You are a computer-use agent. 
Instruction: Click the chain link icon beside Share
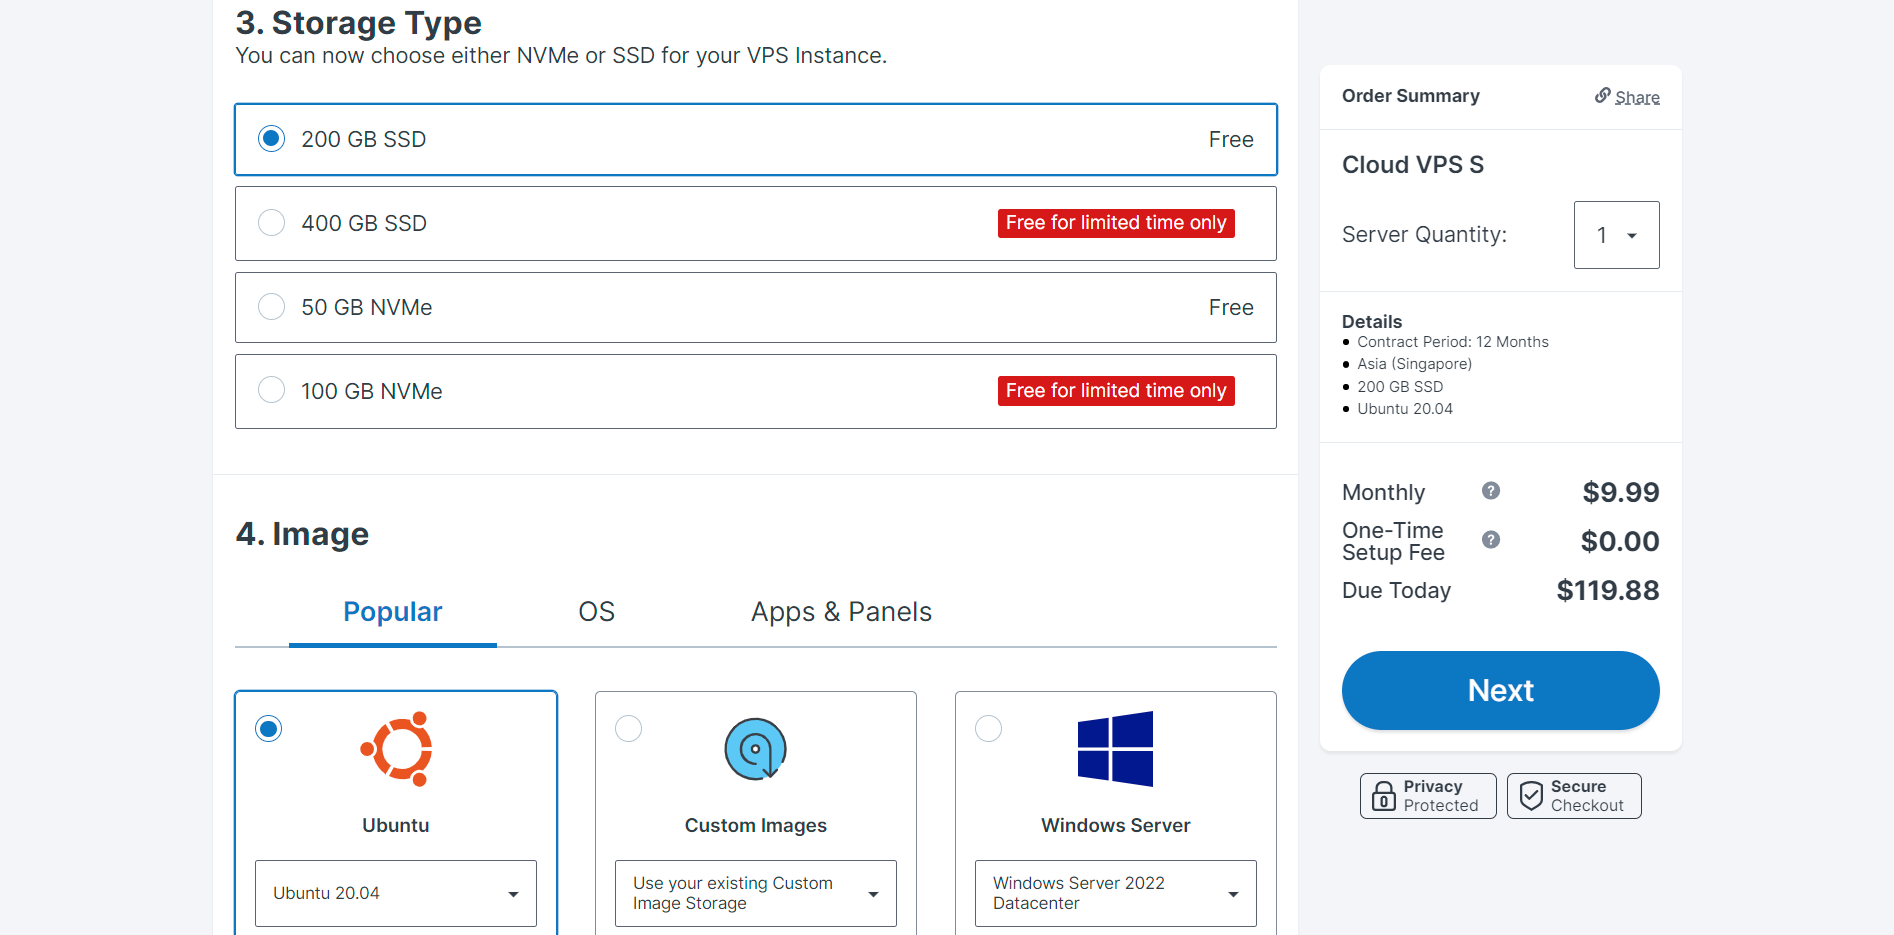click(1602, 95)
